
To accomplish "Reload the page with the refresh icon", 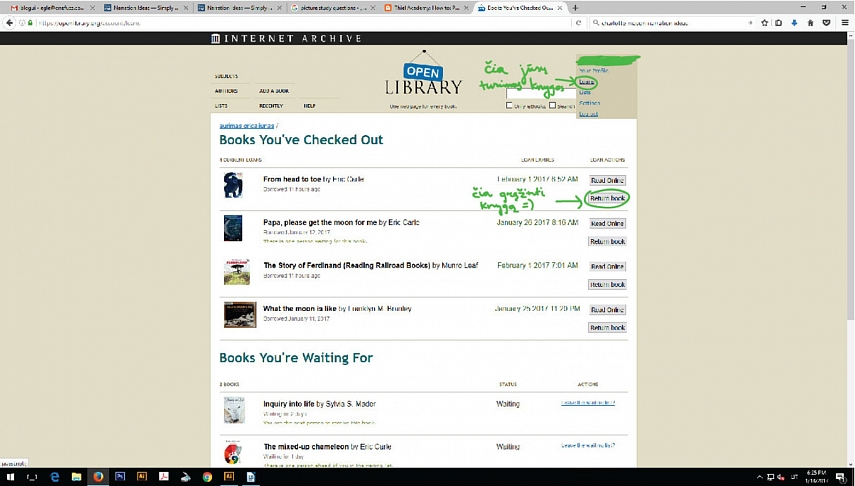I will (x=579, y=23).
